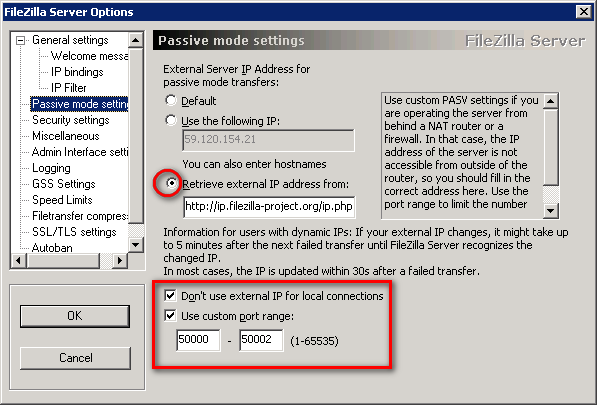The height and width of the screenshot is (405, 597).
Task: Click the tree vertical scrollbar thumb
Action: (x=136, y=136)
